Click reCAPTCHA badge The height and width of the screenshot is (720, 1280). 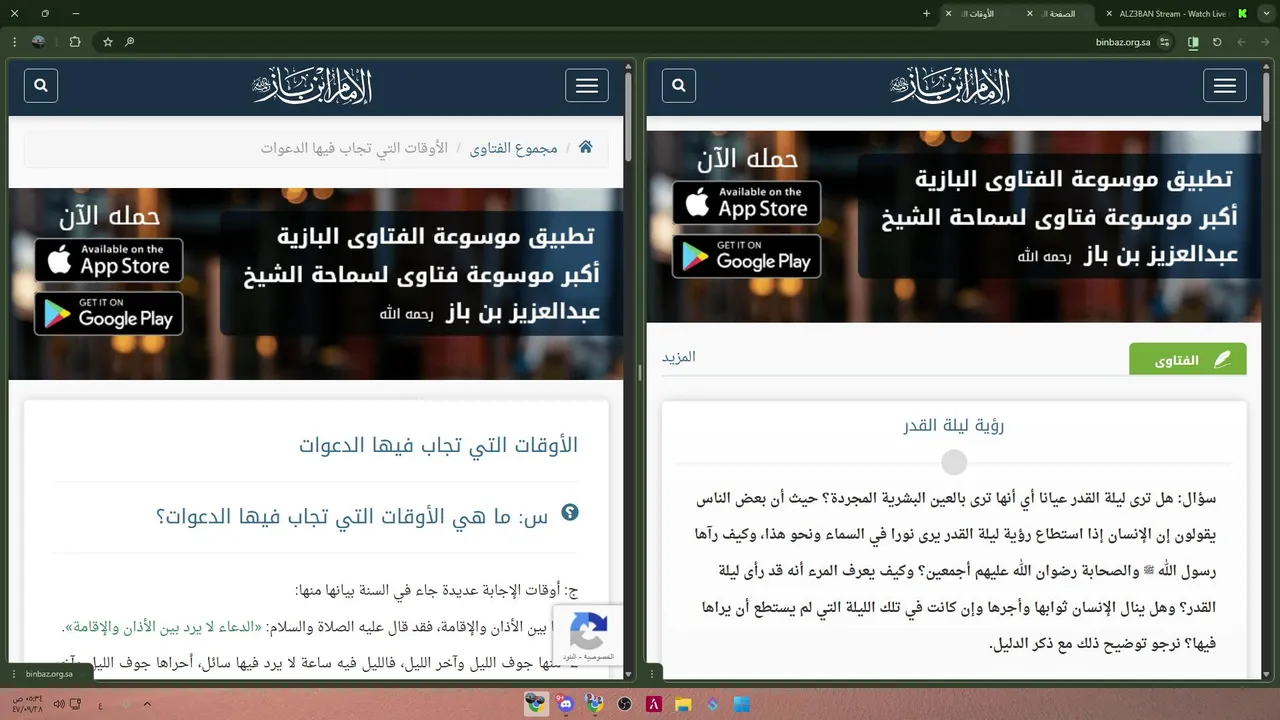click(588, 635)
